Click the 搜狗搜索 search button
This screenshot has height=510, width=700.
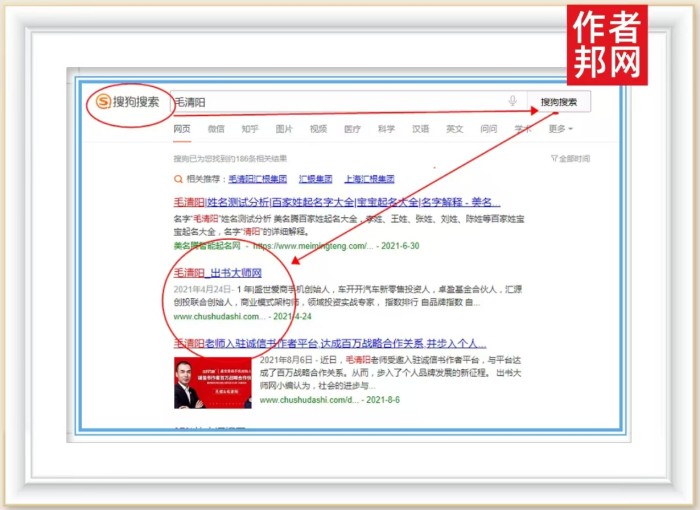pos(558,102)
